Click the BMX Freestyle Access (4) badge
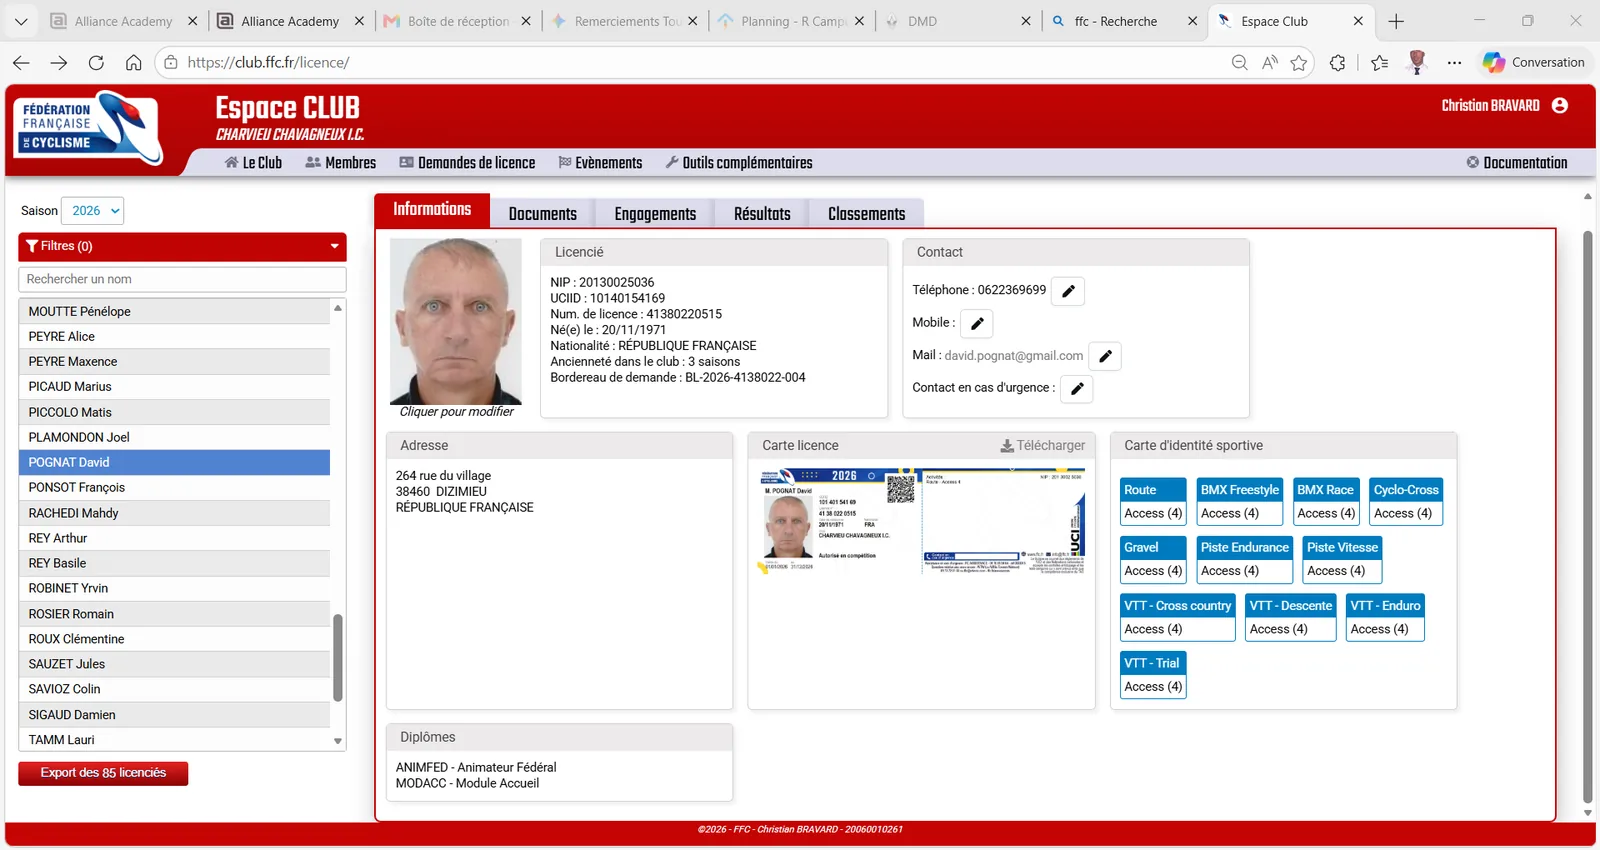Screen dimensions: 1600x850 pos(1239,502)
